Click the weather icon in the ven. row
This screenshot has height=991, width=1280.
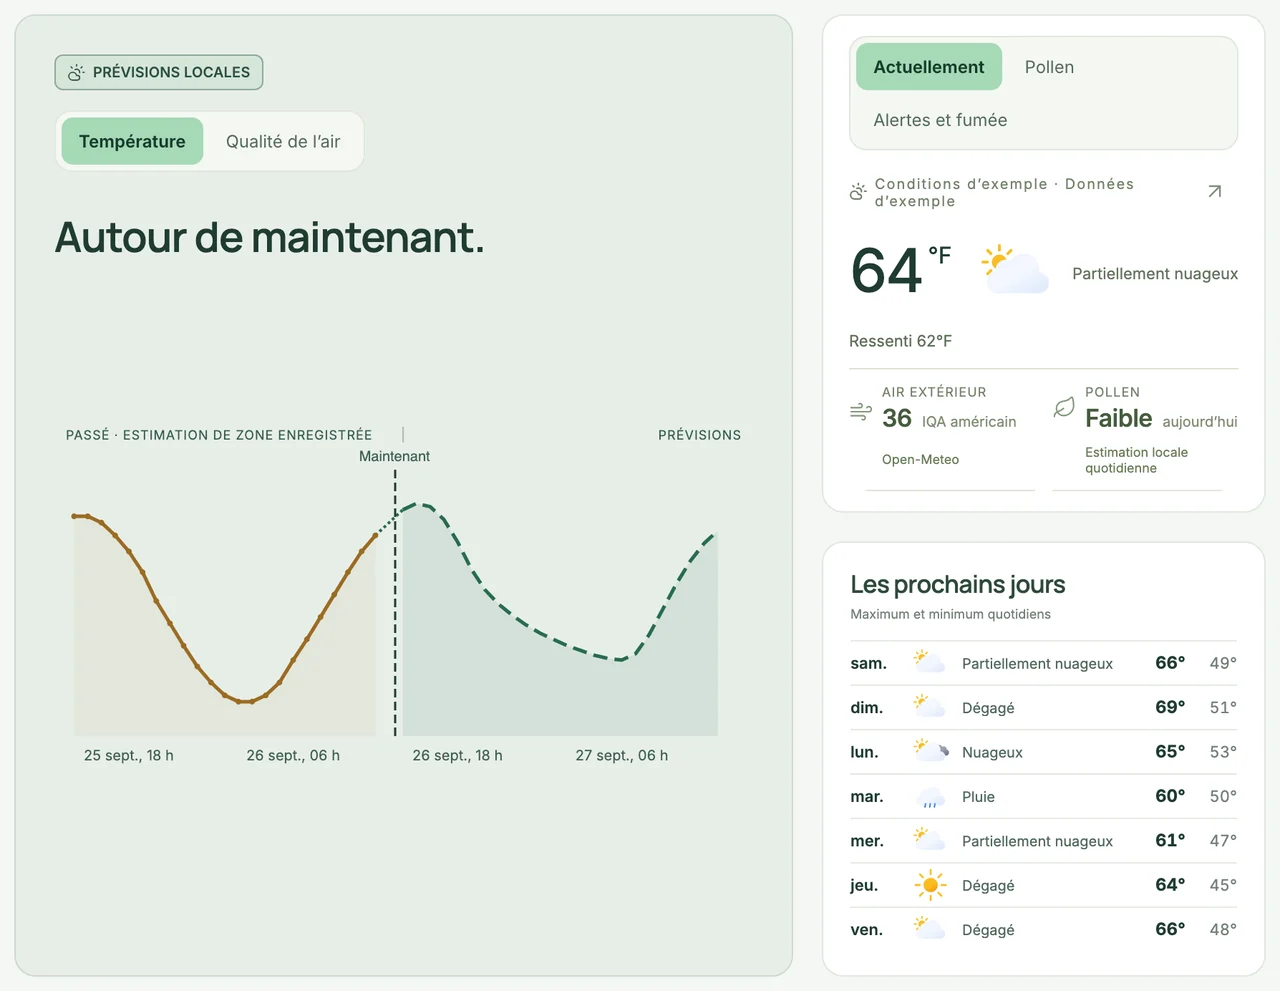click(x=929, y=928)
